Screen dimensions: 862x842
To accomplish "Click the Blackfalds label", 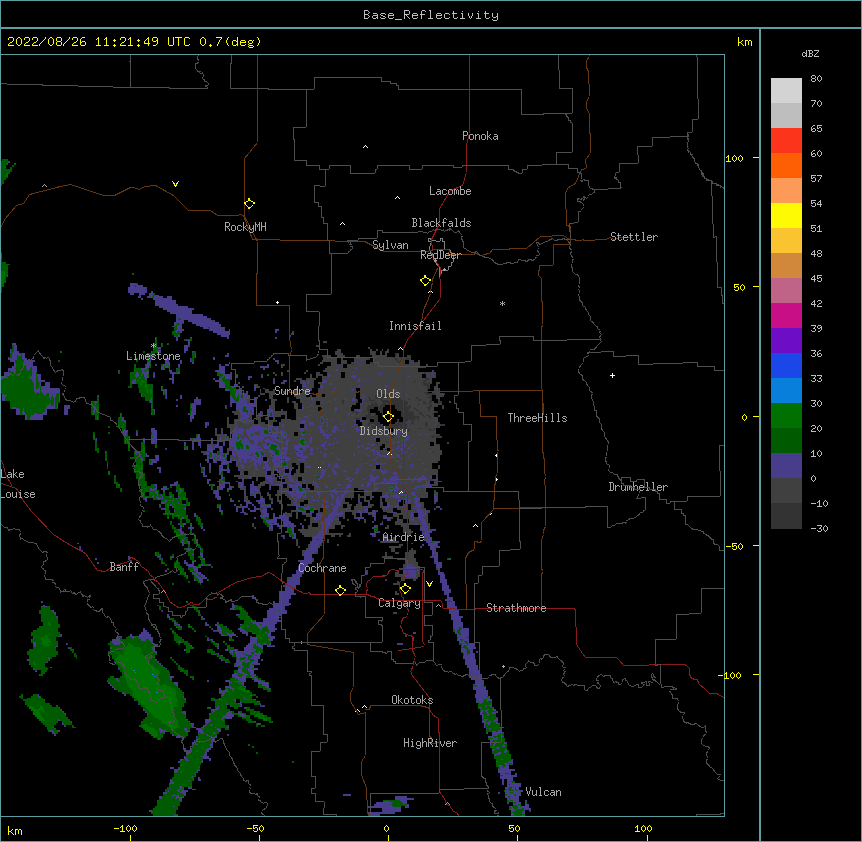I will (x=441, y=223).
